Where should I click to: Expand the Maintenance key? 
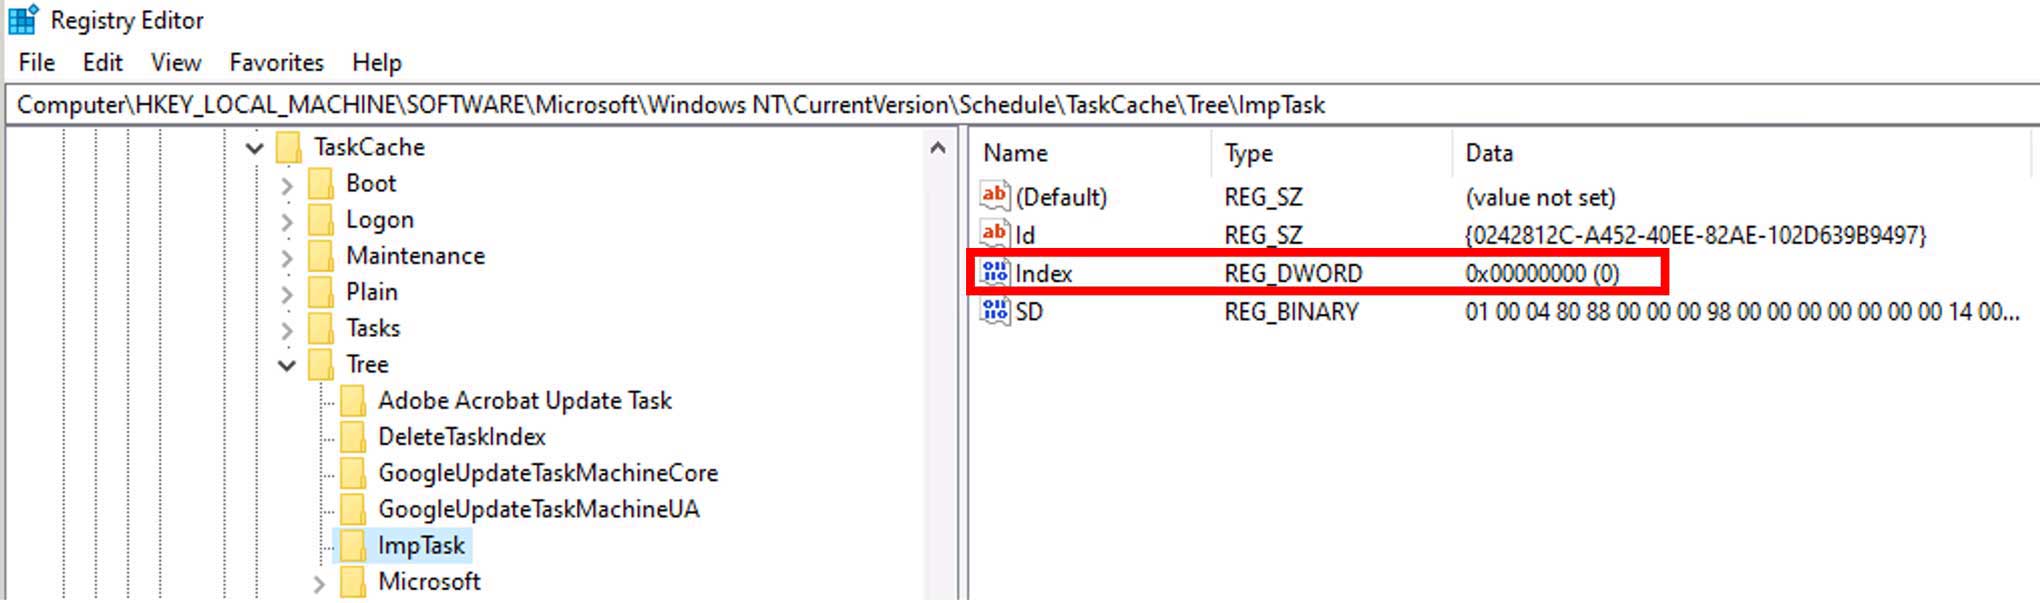tap(287, 257)
